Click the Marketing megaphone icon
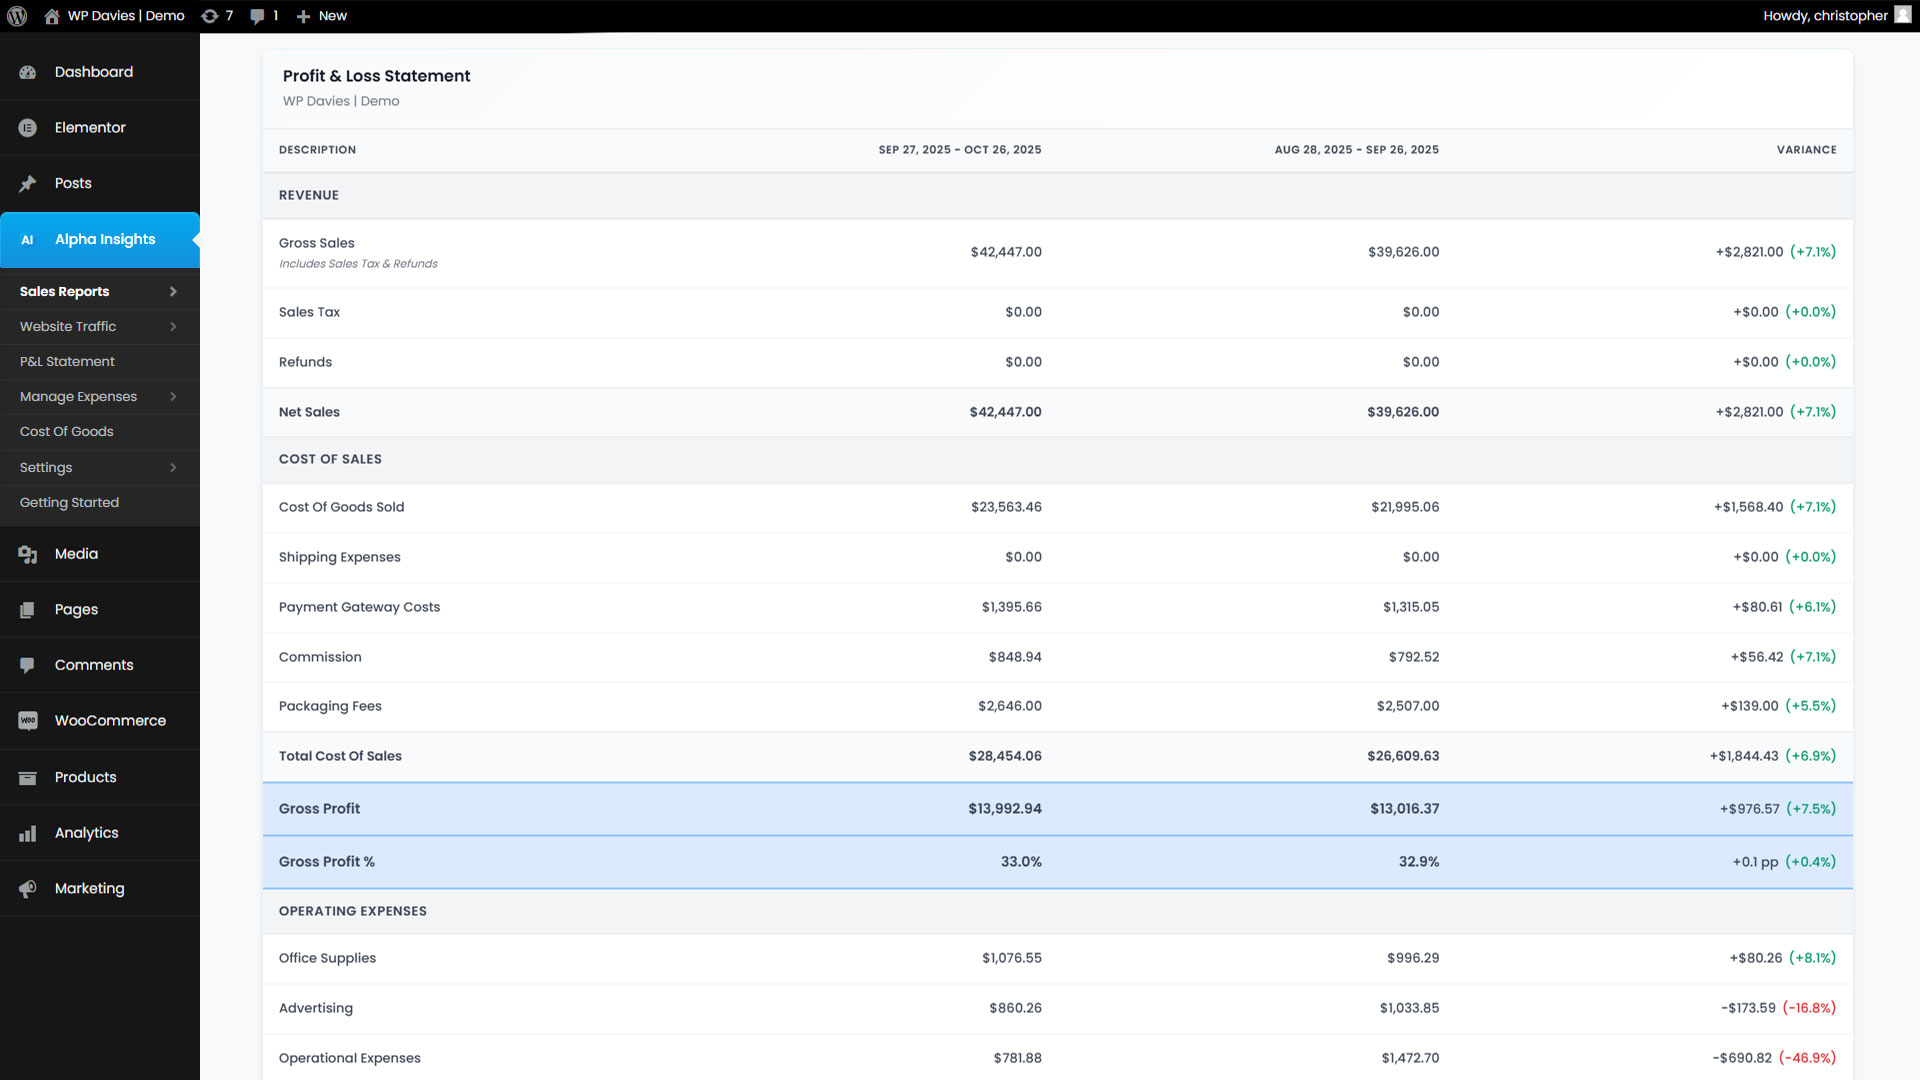1920x1080 pixels. [28, 889]
